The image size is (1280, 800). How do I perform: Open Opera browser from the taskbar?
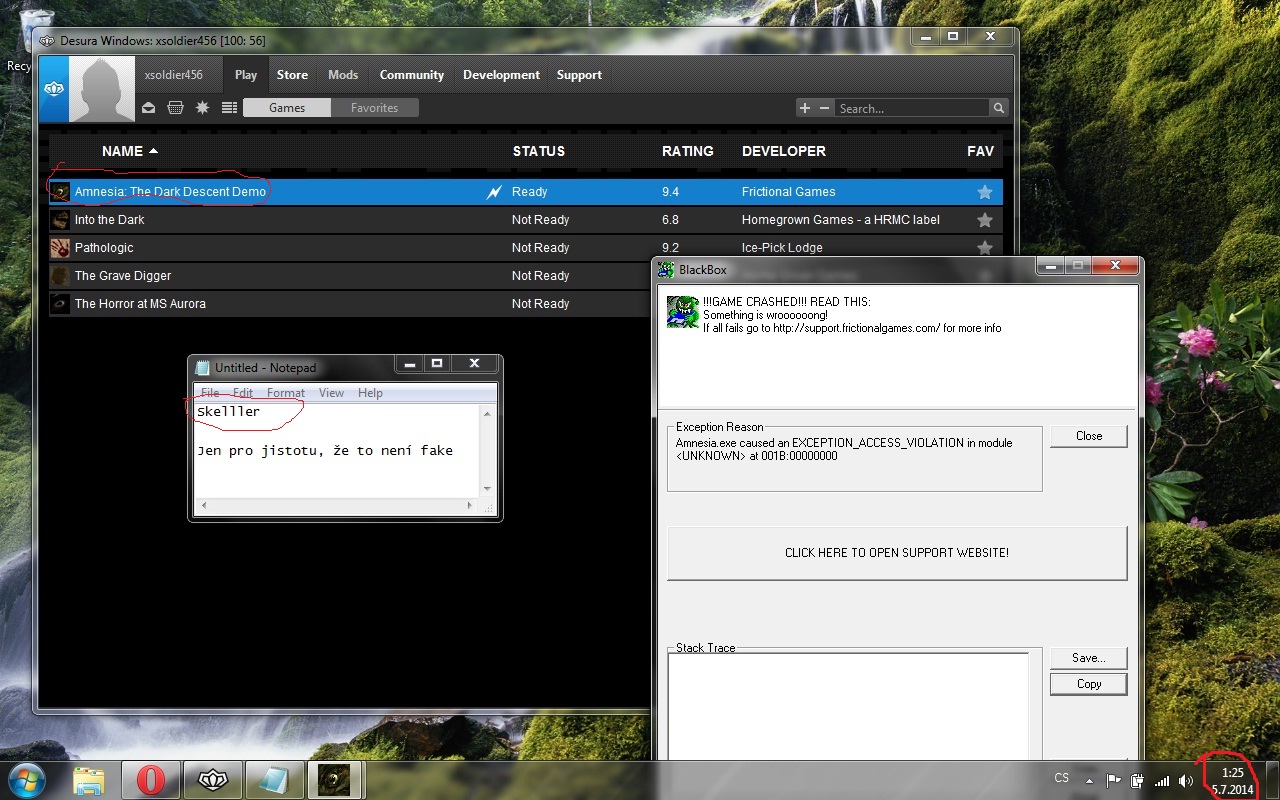(x=150, y=780)
